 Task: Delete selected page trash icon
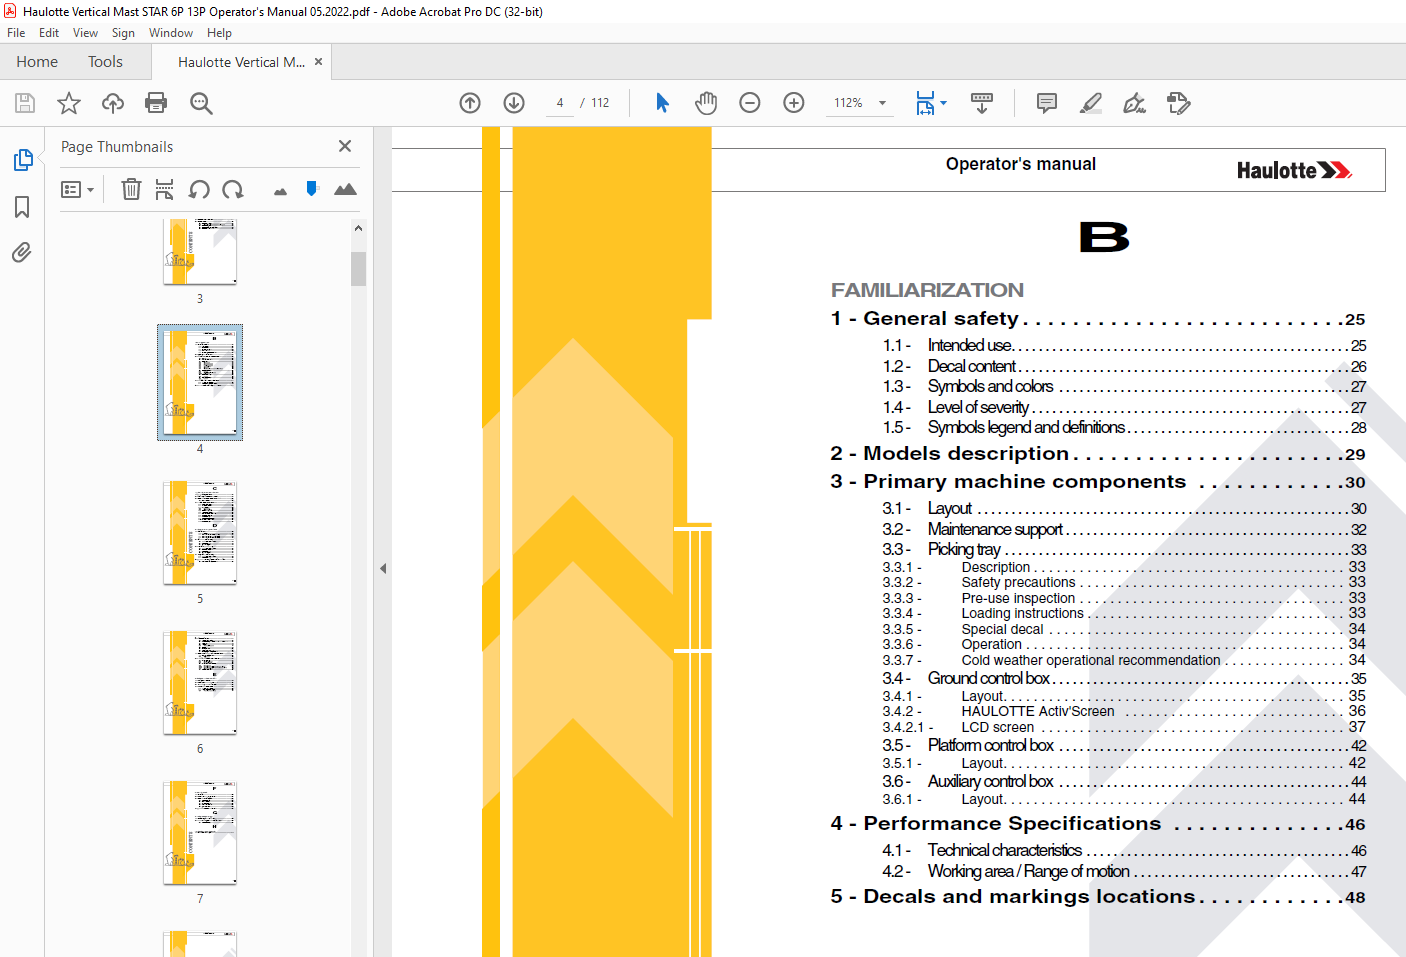coord(131,189)
